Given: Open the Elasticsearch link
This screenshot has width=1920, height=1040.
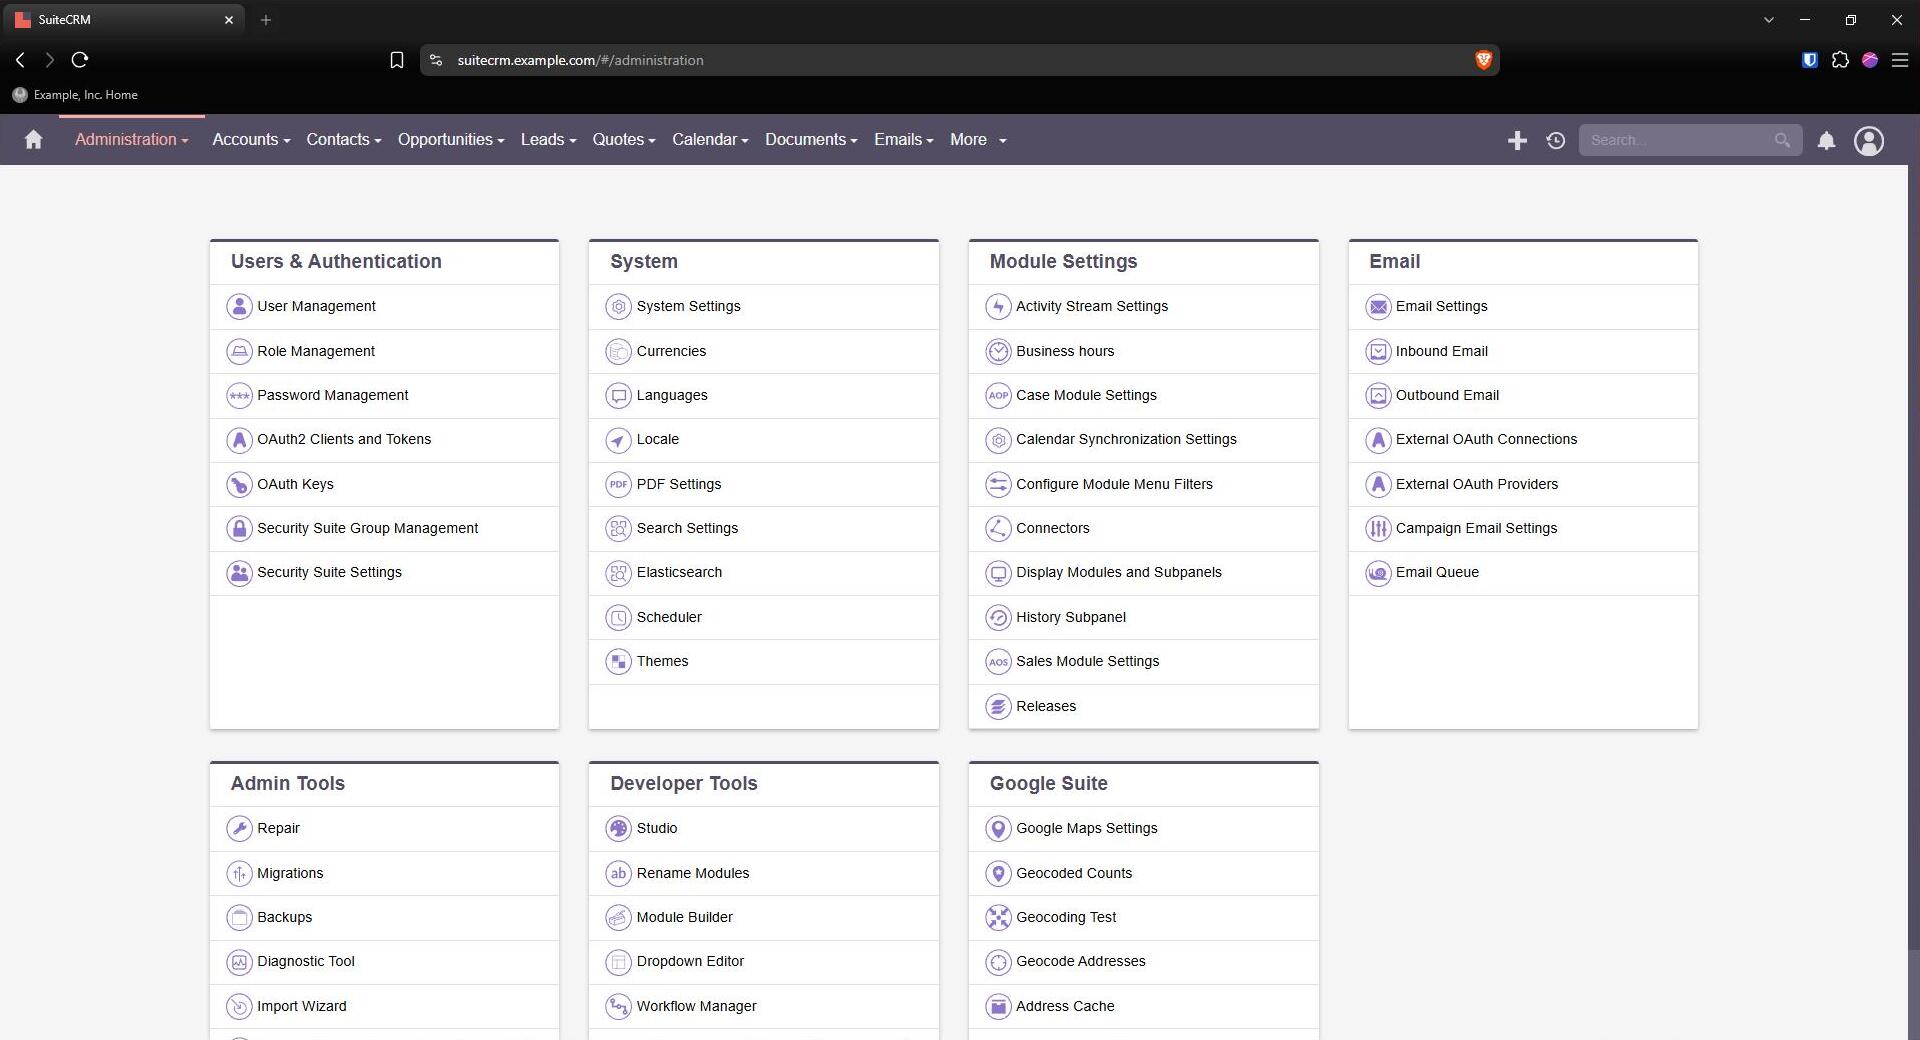Looking at the screenshot, I should point(679,573).
